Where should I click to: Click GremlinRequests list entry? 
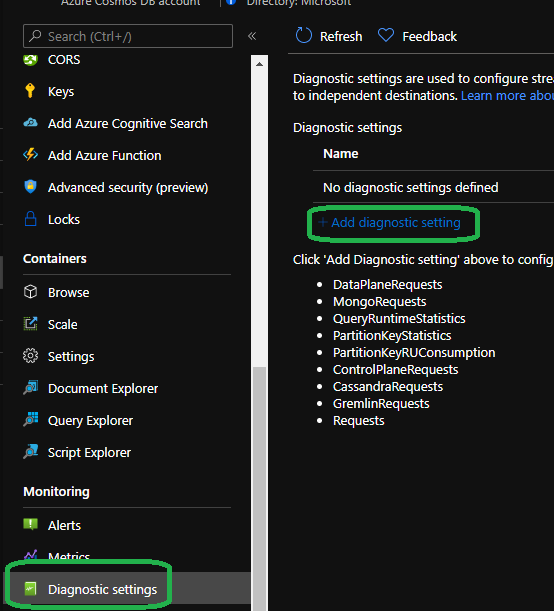[381, 403]
